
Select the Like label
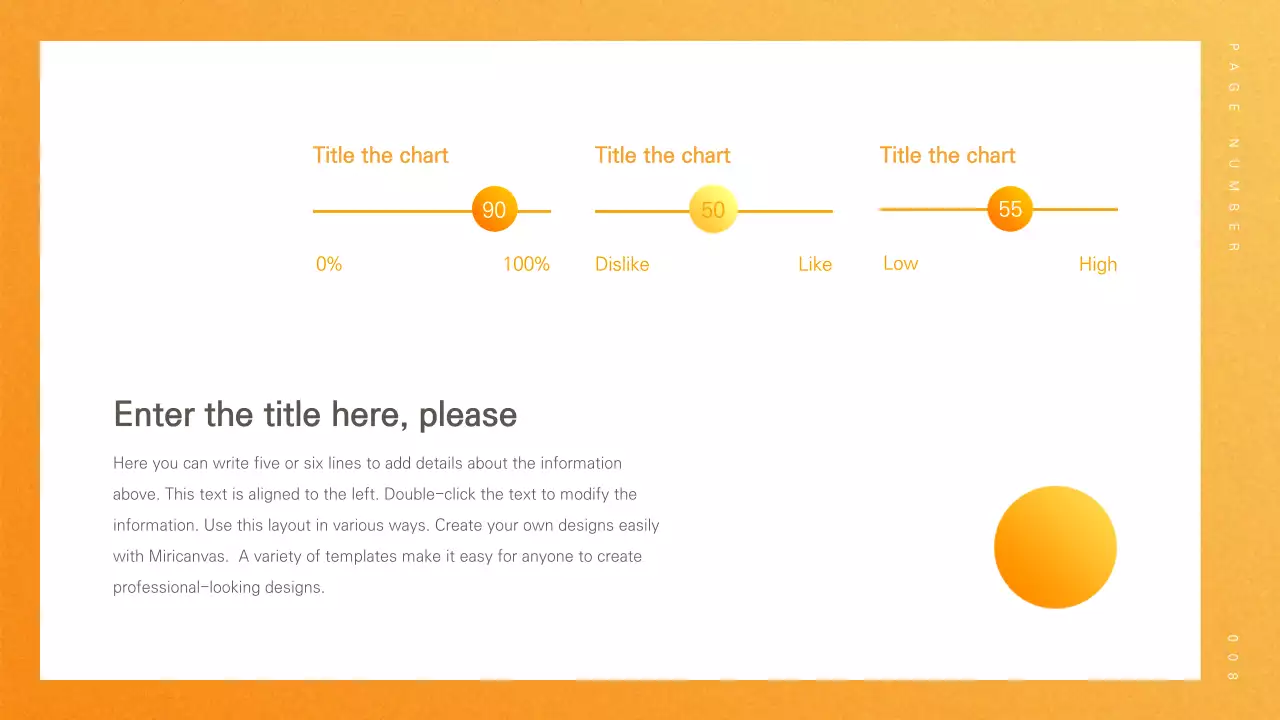coord(815,264)
